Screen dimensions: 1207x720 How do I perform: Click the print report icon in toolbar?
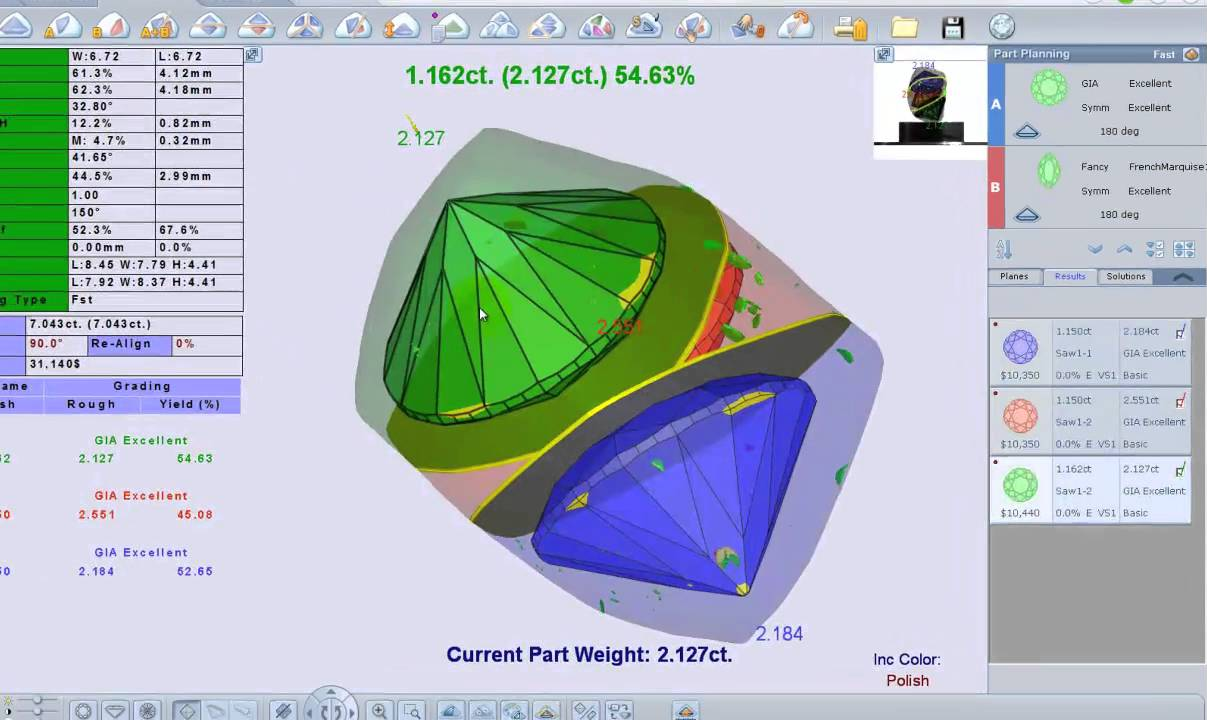coord(851,27)
